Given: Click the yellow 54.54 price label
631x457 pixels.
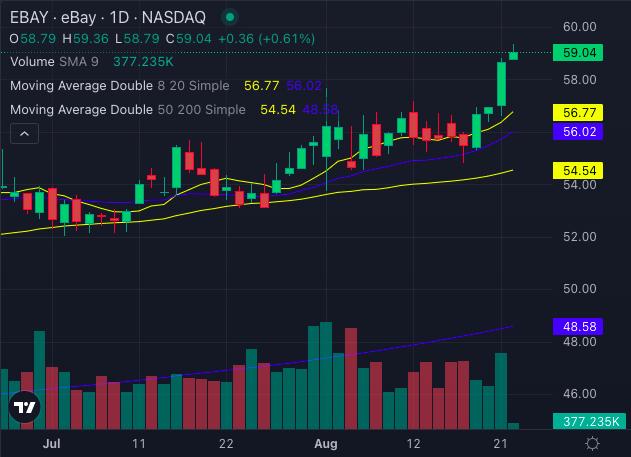Looking at the screenshot, I should (x=578, y=171).
